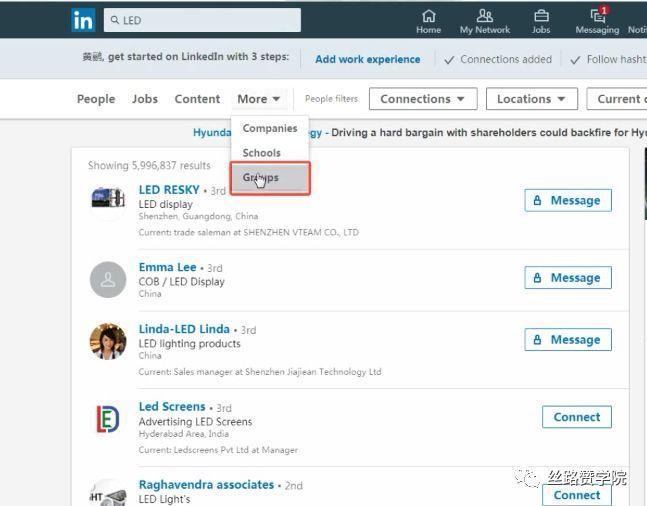The width and height of the screenshot is (647, 506).
Task: Click People filters label
Action: click(331, 99)
